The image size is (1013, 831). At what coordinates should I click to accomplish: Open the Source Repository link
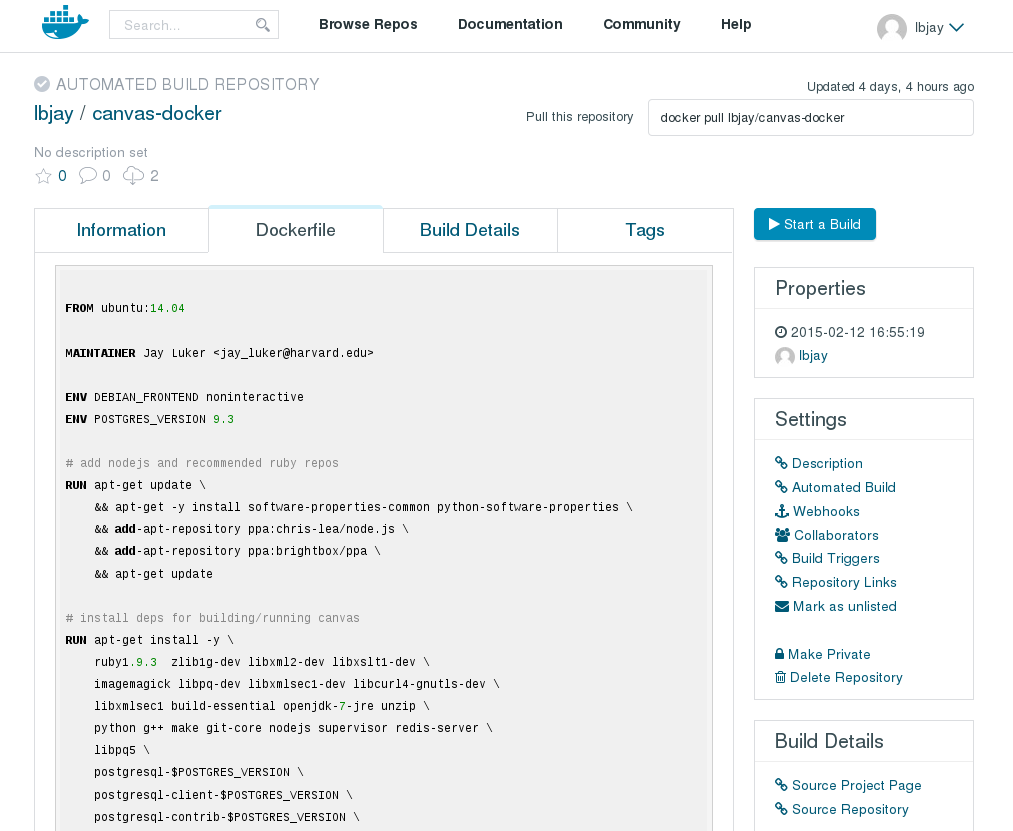click(x=850, y=809)
